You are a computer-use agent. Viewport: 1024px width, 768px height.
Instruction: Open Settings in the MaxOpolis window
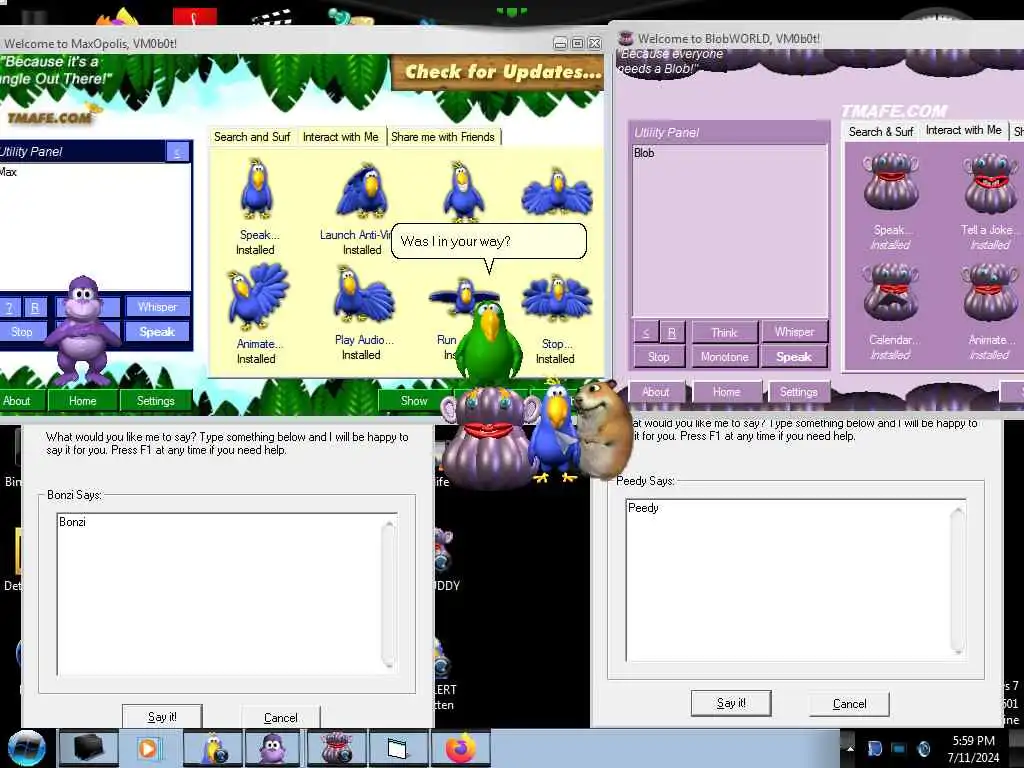pyautogui.click(x=155, y=401)
